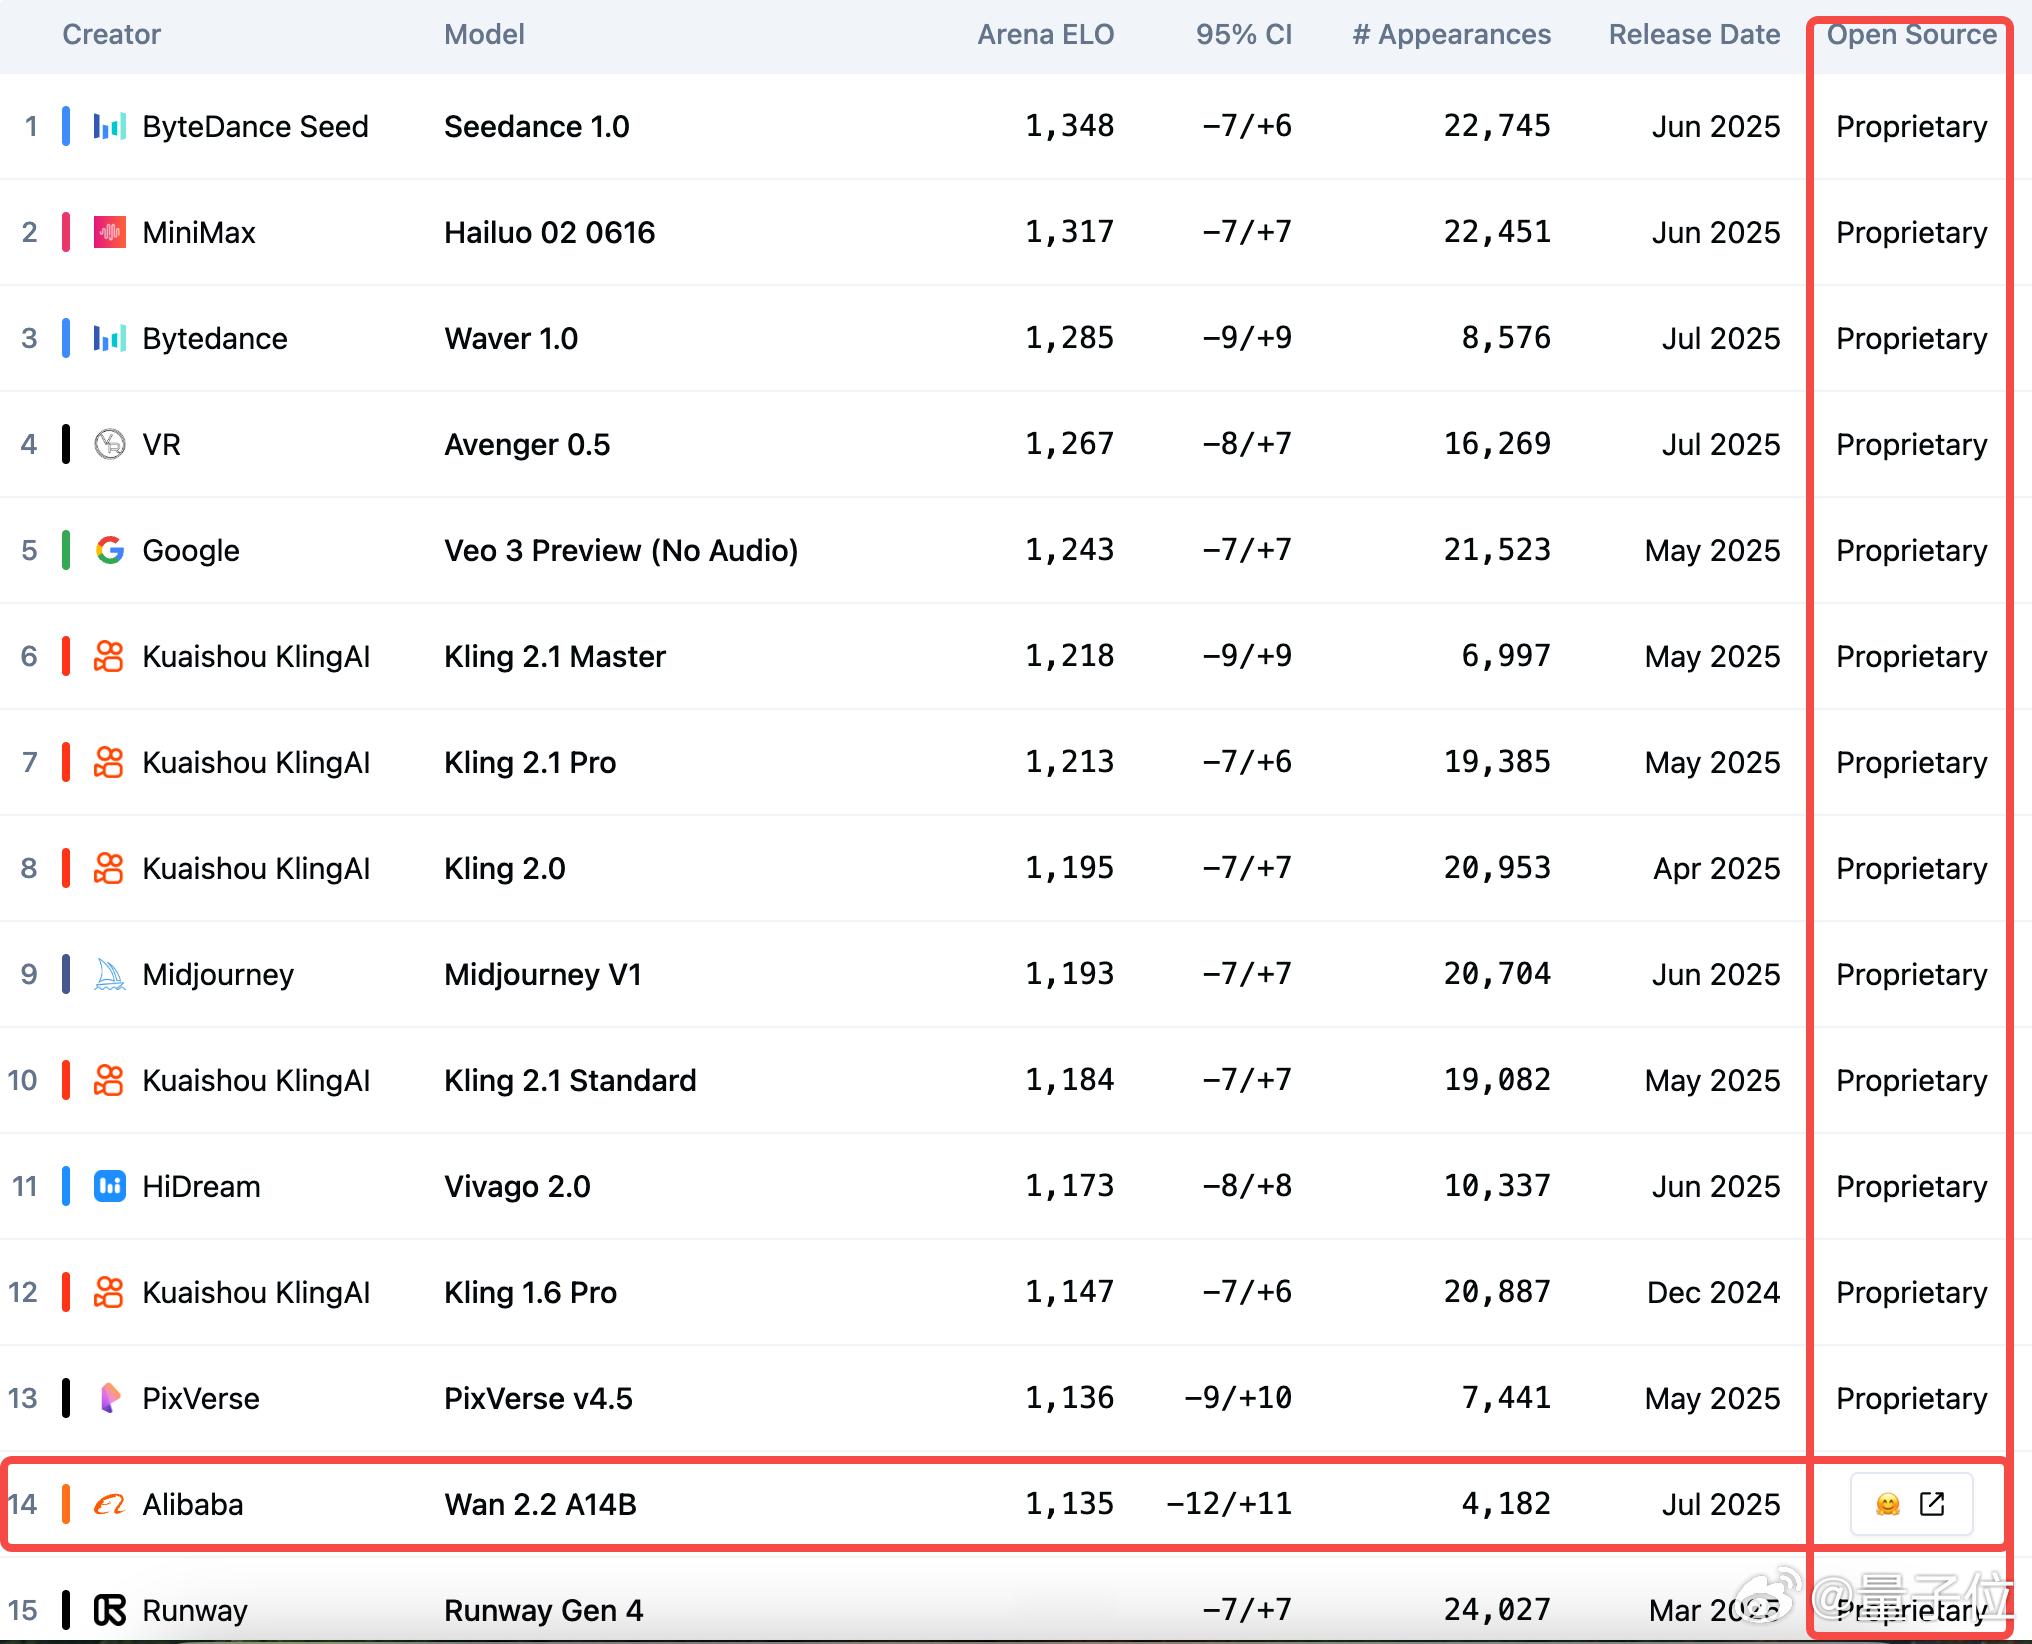The image size is (2032, 1644).
Task: Click Google creator name
Action: [x=191, y=551]
